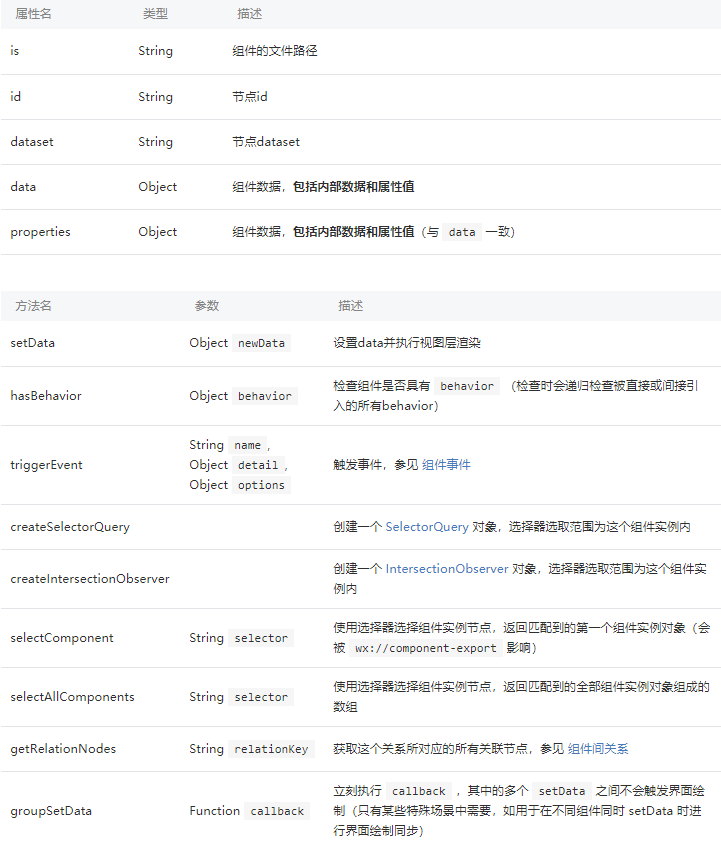Select the 'properties' property name
This screenshot has height=843, width=721.
(40, 232)
